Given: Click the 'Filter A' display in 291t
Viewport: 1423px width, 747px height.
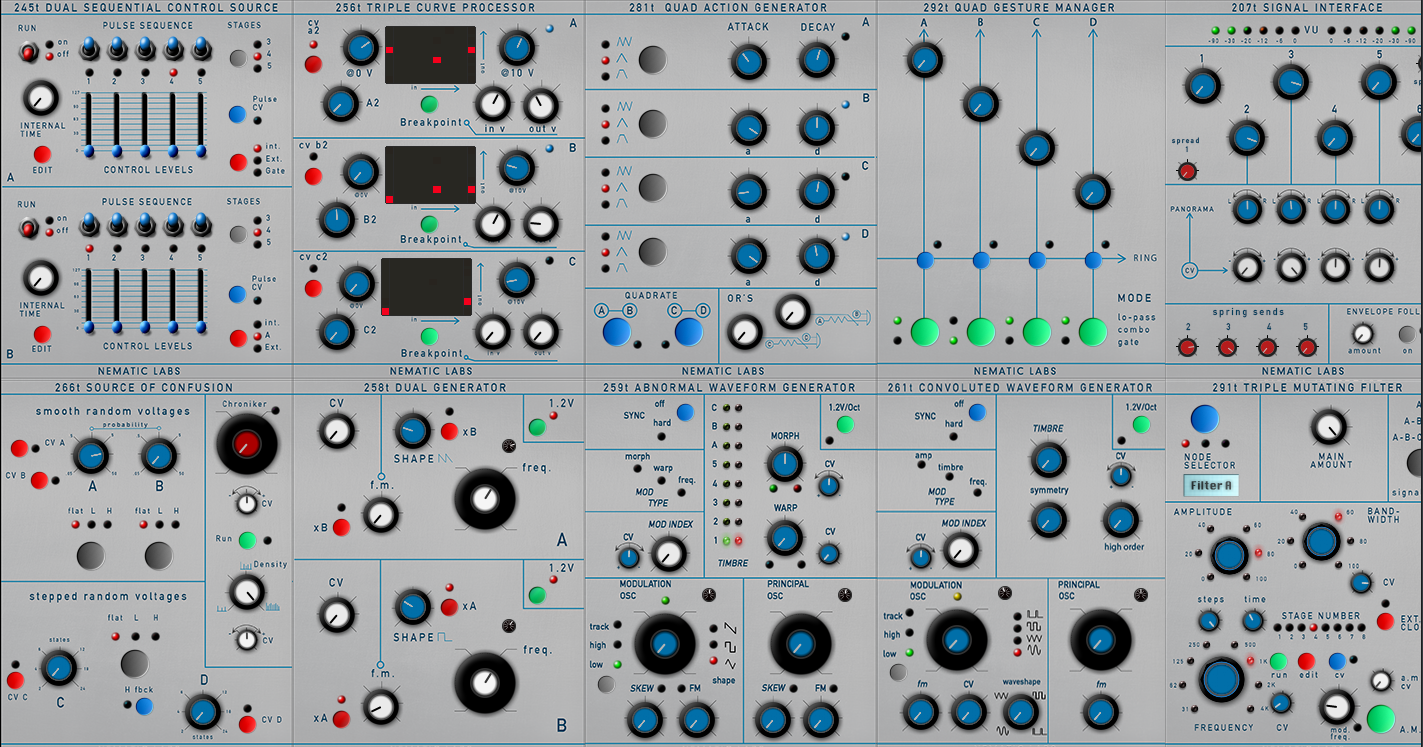Looking at the screenshot, I should (x=1212, y=486).
